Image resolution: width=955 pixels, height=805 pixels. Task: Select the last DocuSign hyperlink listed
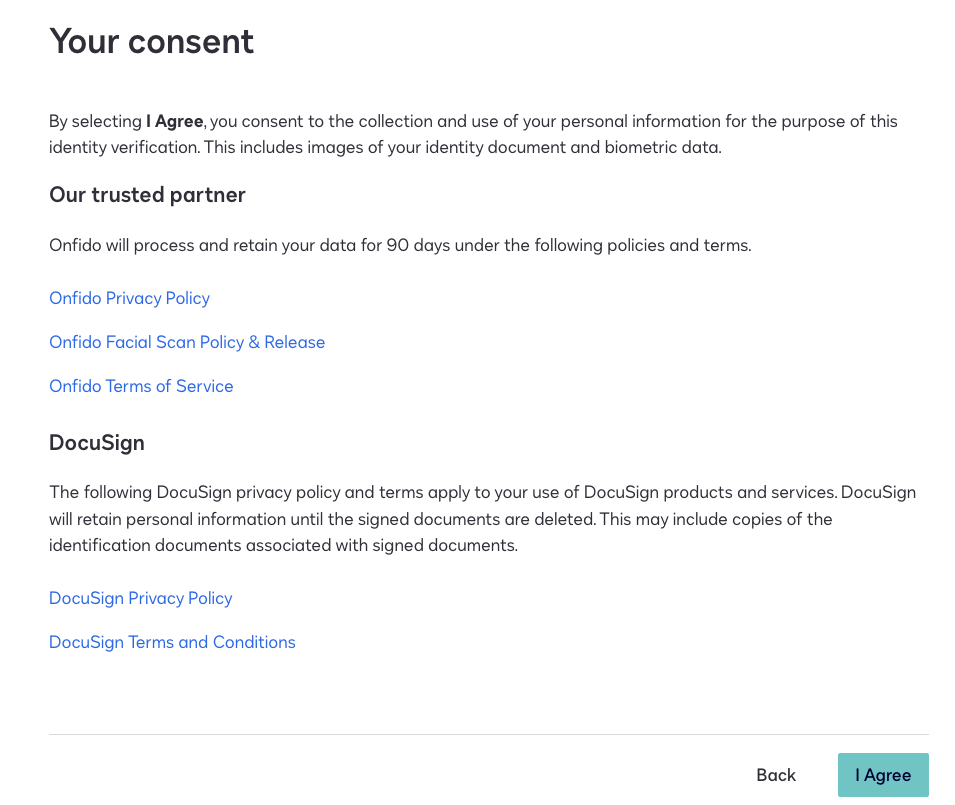coord(172,642)
